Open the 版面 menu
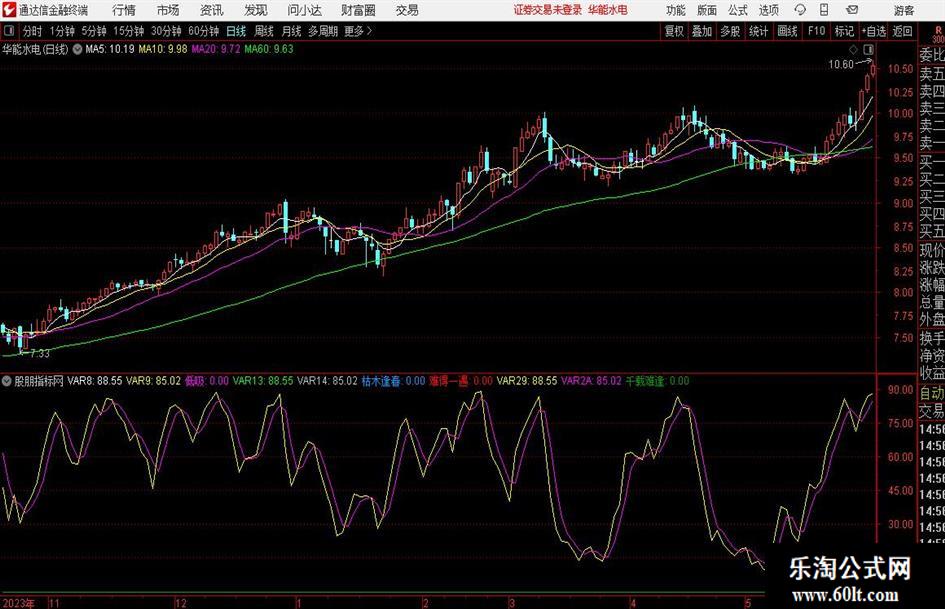This screenshot has height=609, width=945. point(707,10)
